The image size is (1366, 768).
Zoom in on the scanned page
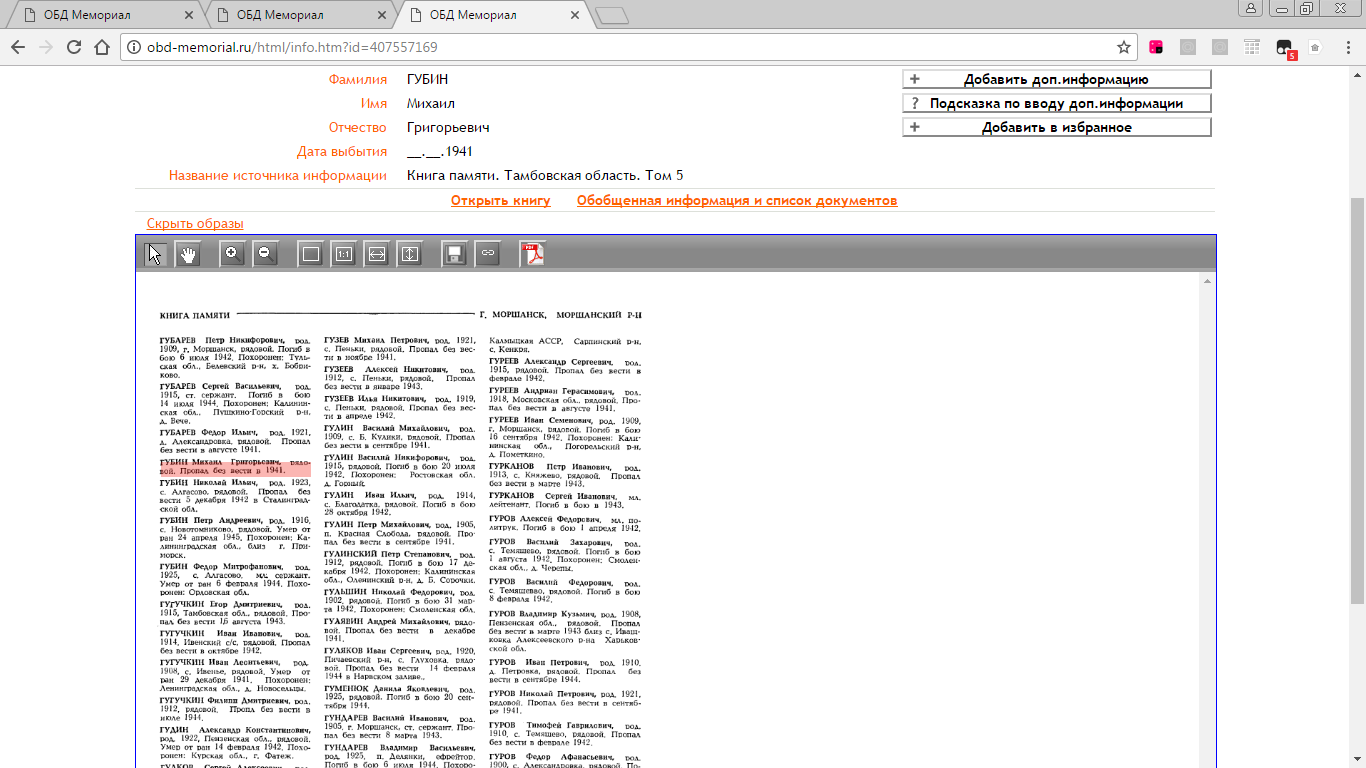click(232, 254)
